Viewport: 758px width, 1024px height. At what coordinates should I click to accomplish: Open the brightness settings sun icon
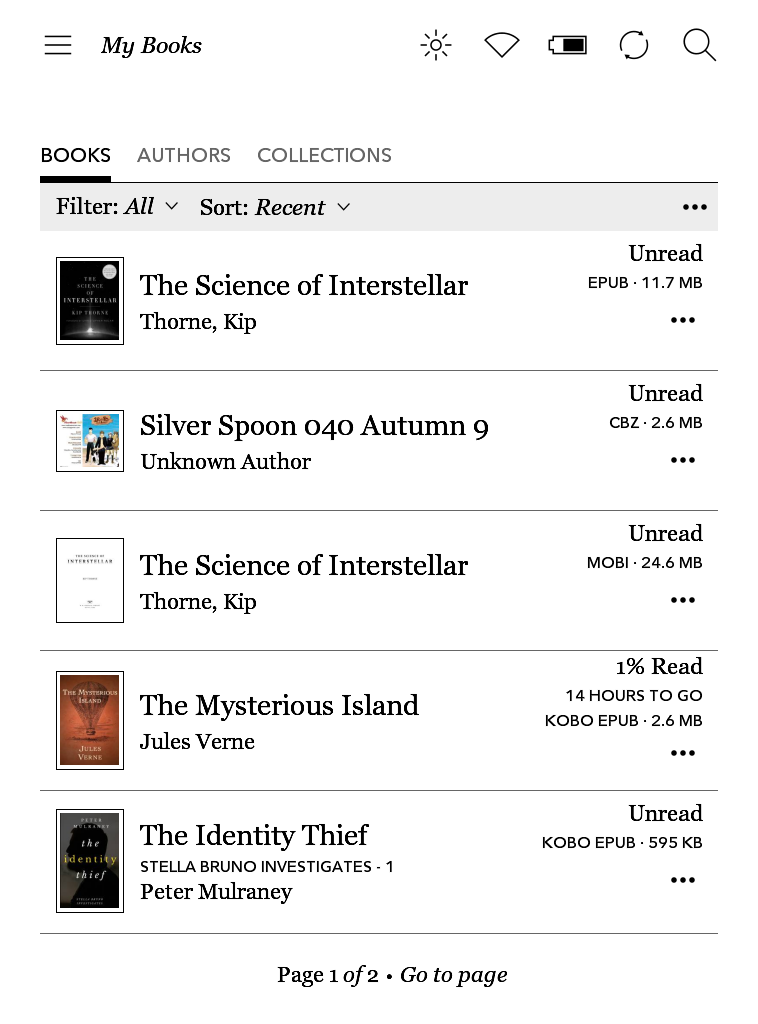click(436, 45)
